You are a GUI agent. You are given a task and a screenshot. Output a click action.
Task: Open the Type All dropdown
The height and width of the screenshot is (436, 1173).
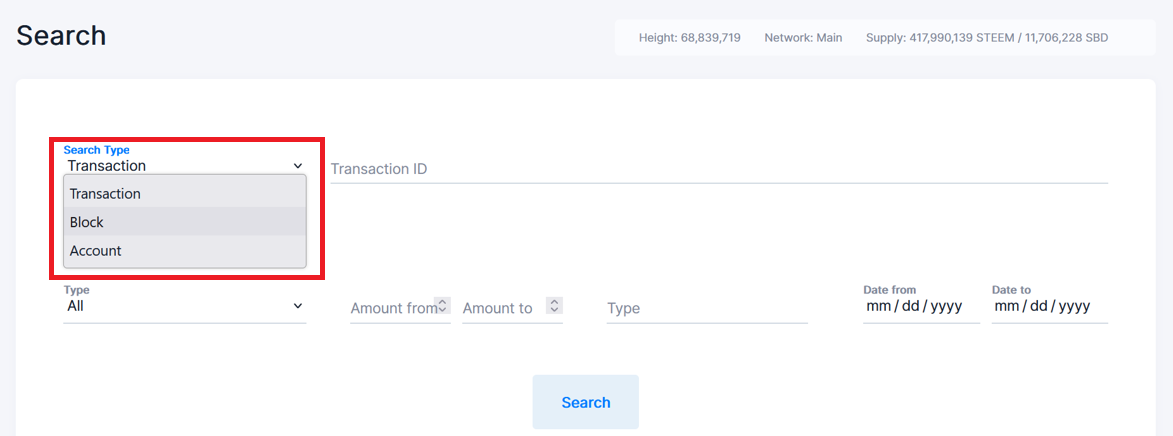(185, 306)
